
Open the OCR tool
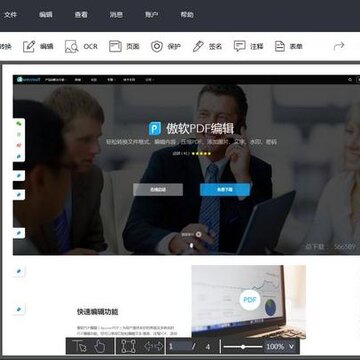[x=81, y=46]
